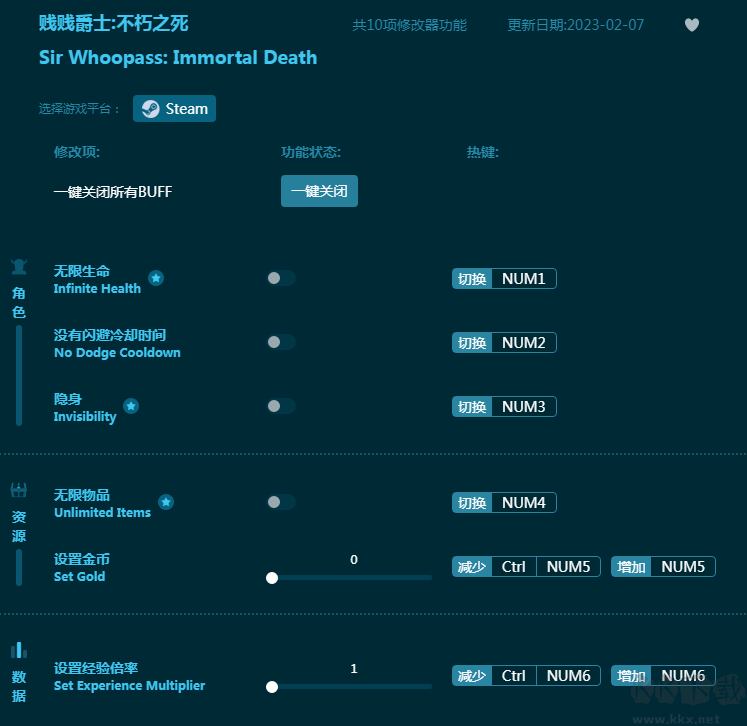Click the NUM5 increase gold hotkey

[663, 567]
